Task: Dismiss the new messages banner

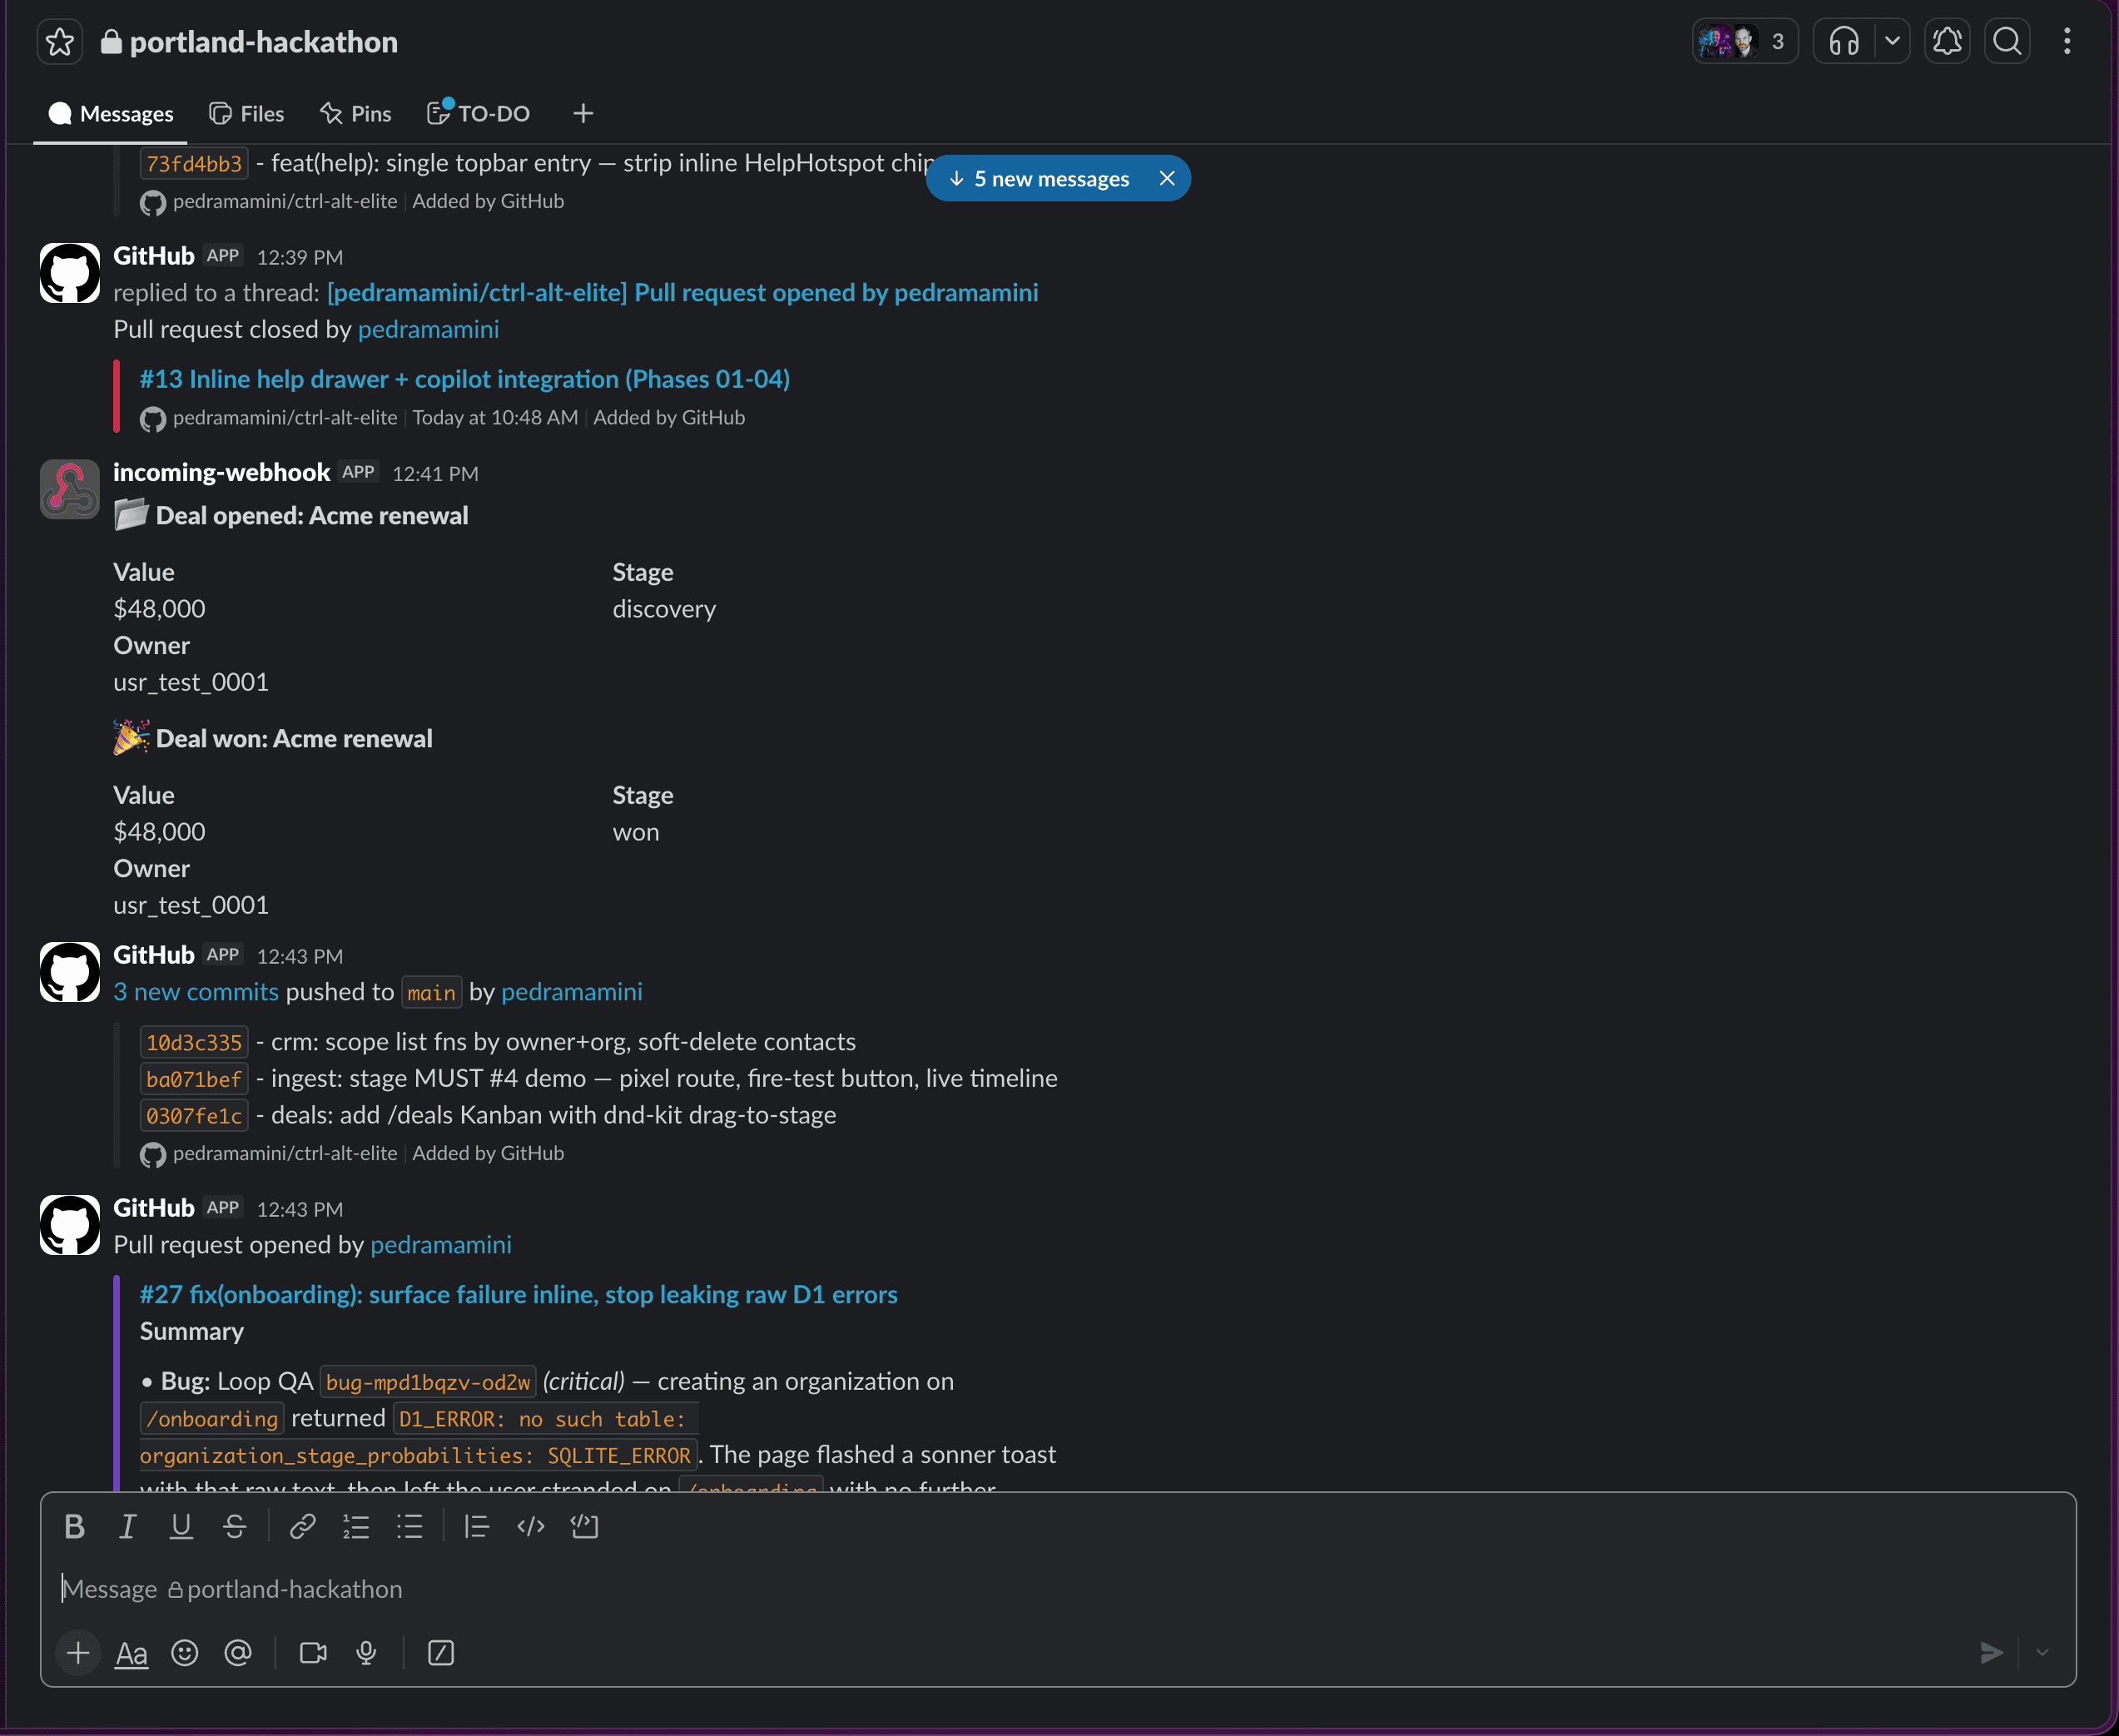Action: click(x=1167, y=179)
